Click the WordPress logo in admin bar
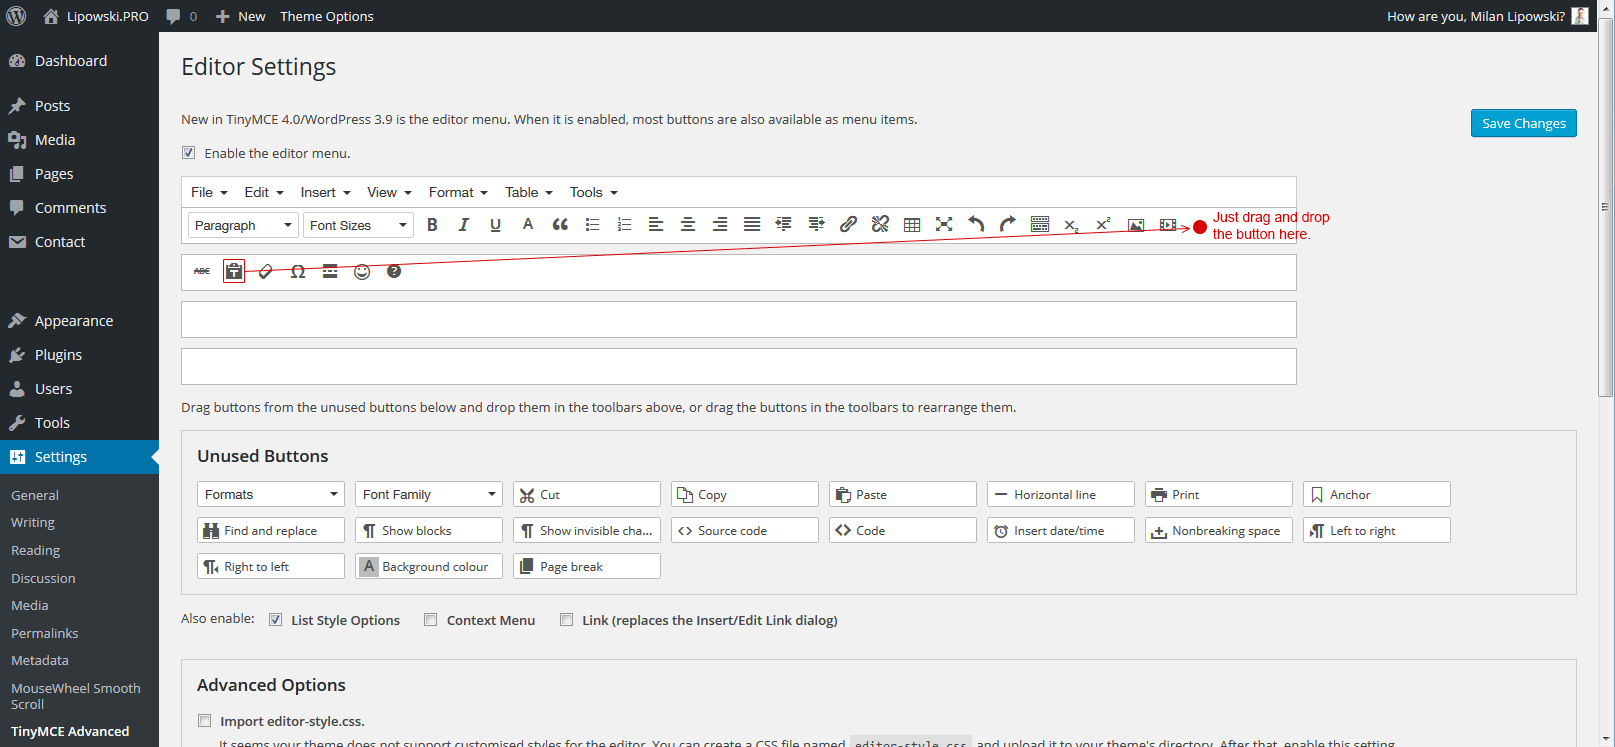This screenshot has height=747, width=1615. (16, 16)
